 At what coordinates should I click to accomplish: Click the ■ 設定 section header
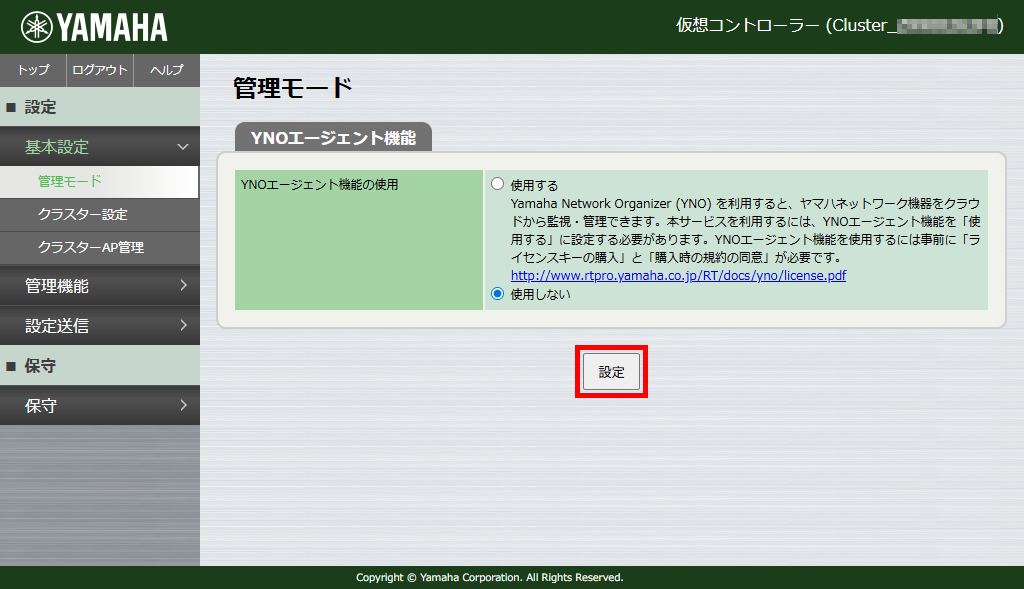100,107
